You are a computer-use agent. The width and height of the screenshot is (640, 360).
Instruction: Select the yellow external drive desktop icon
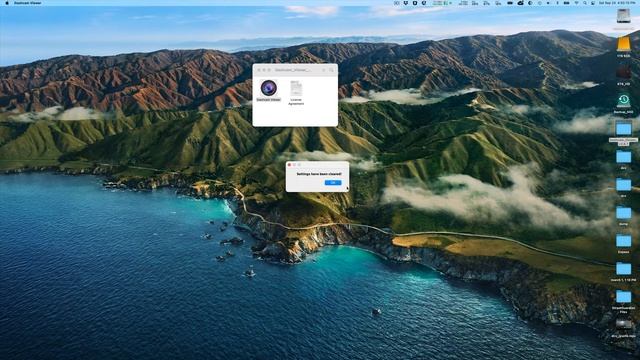(623, 44)
